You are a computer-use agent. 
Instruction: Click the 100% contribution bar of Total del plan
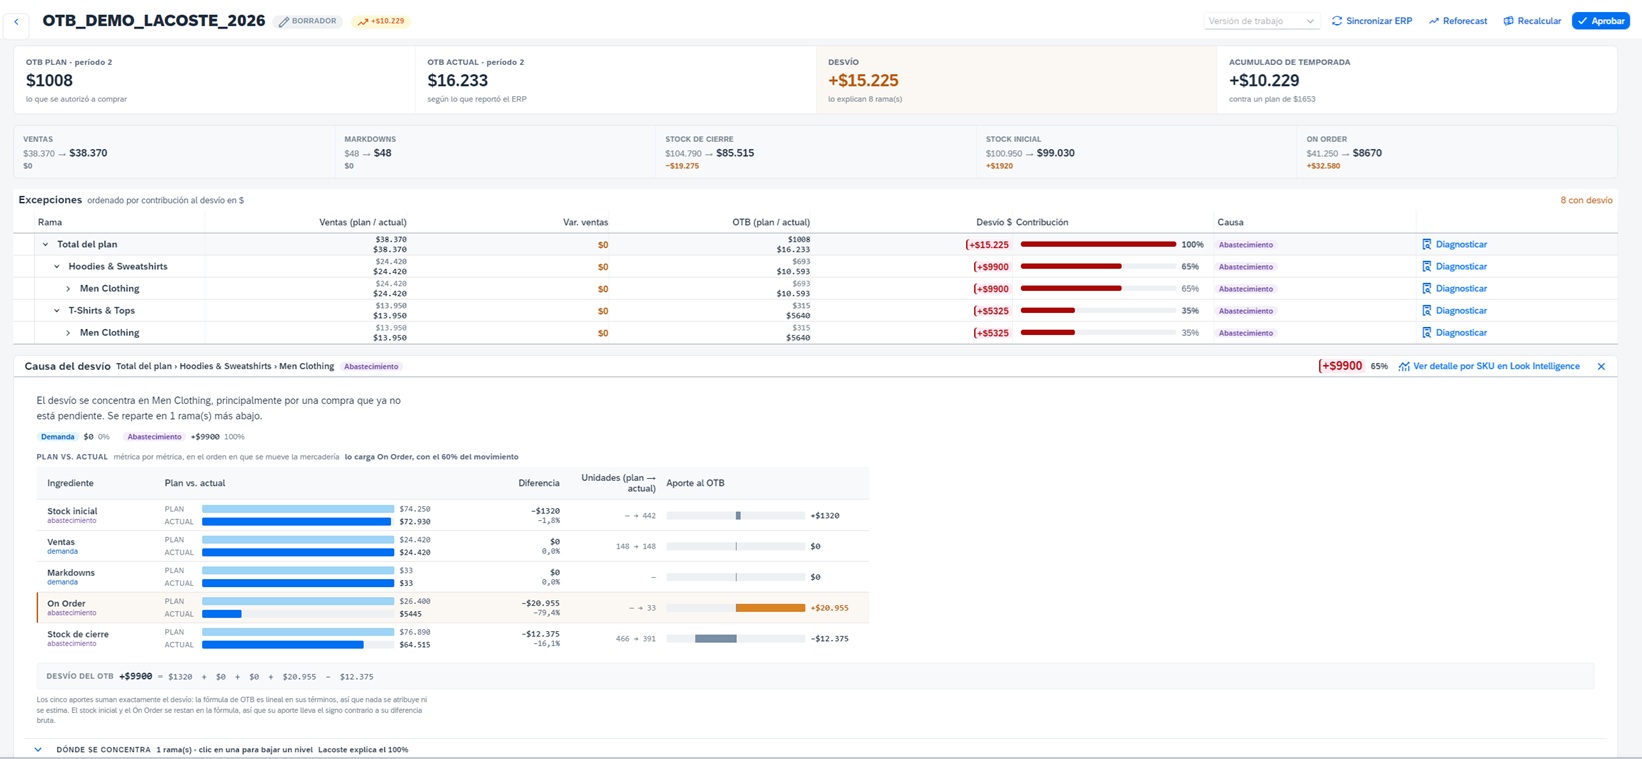click(1098, 244)
